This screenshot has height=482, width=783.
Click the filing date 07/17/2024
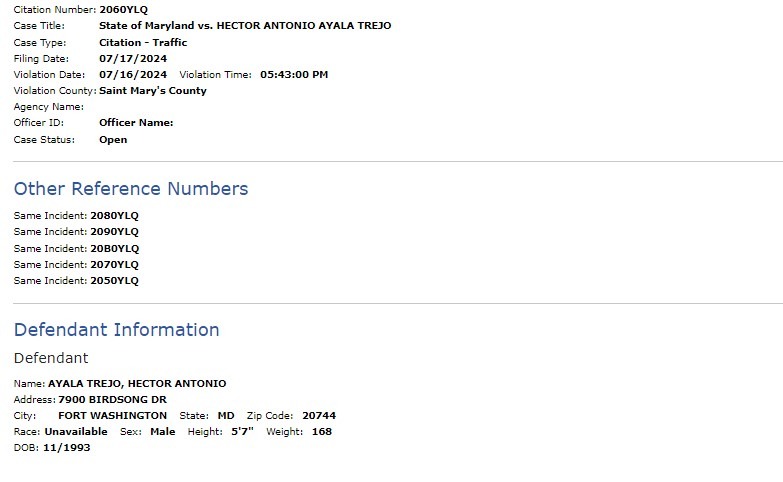click(133, 58)
